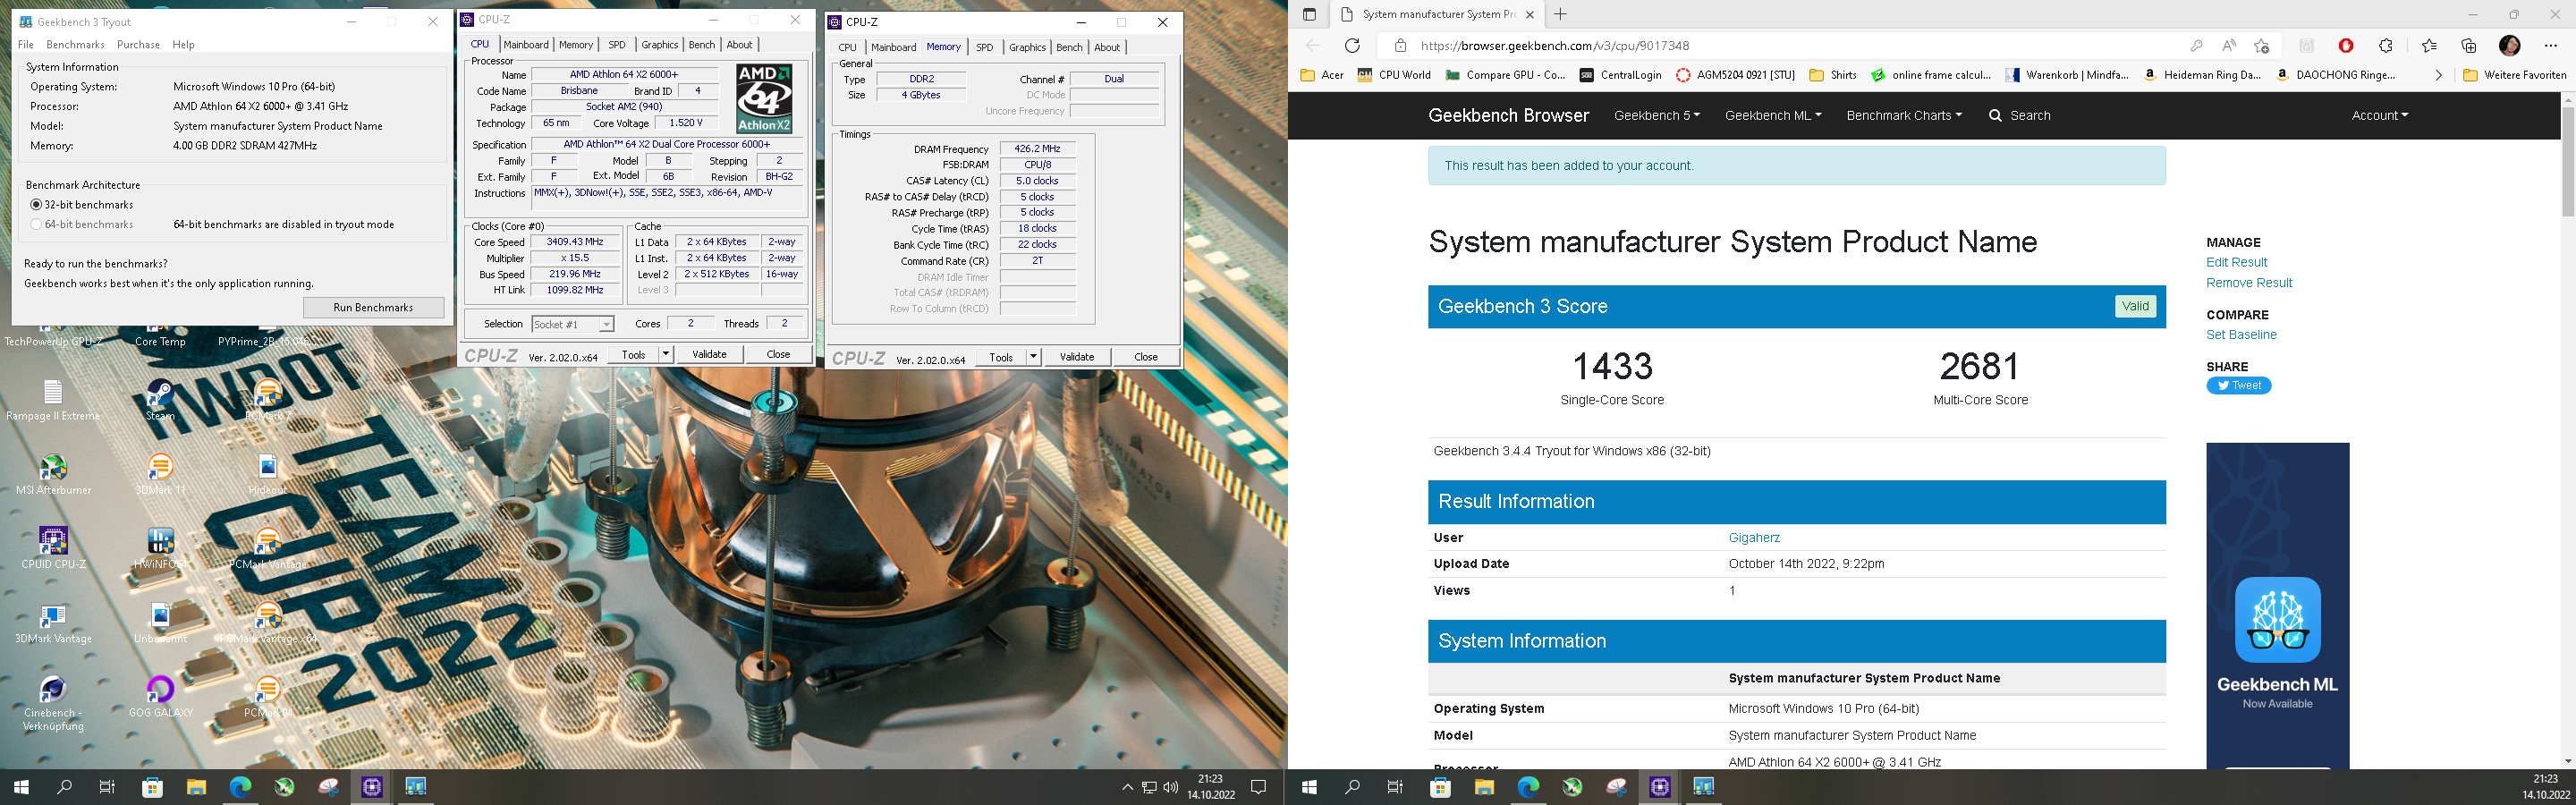Open left taskbar notification center icon
The image size is (2576, 805).
[1258, 787]
